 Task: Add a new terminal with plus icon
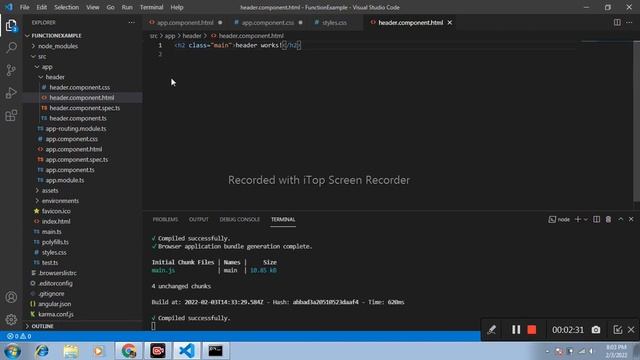coord(577,219)
